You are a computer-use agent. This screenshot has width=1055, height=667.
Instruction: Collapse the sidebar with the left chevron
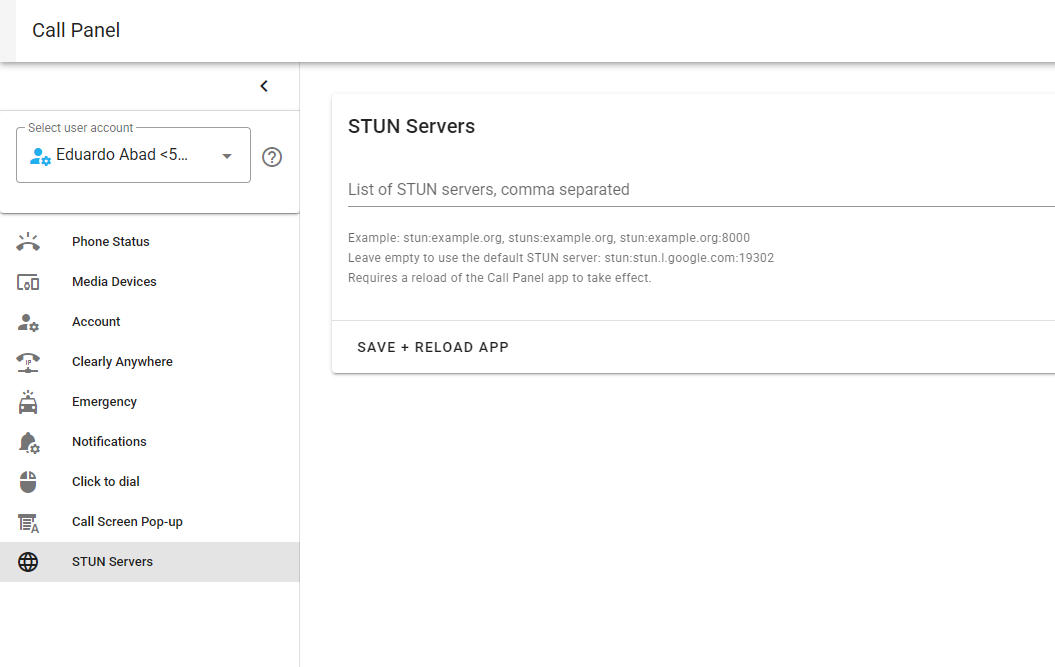point(264,86)
